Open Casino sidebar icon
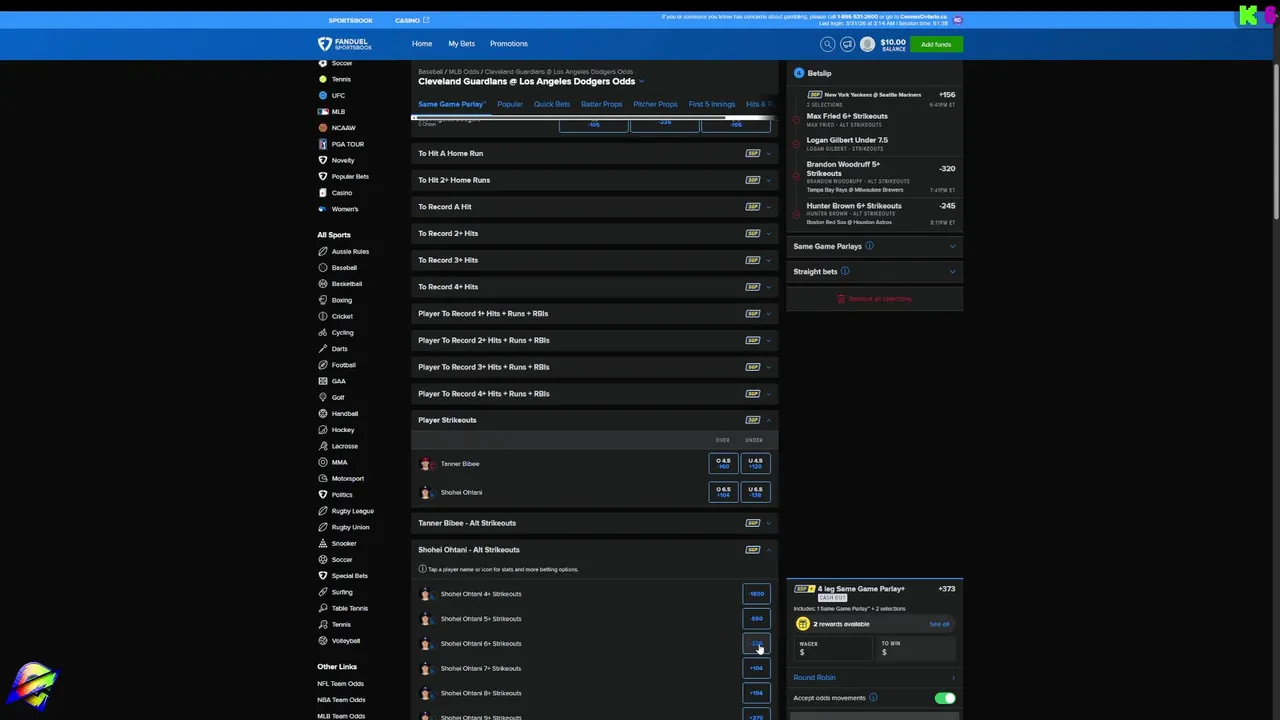 pos(323,192)
